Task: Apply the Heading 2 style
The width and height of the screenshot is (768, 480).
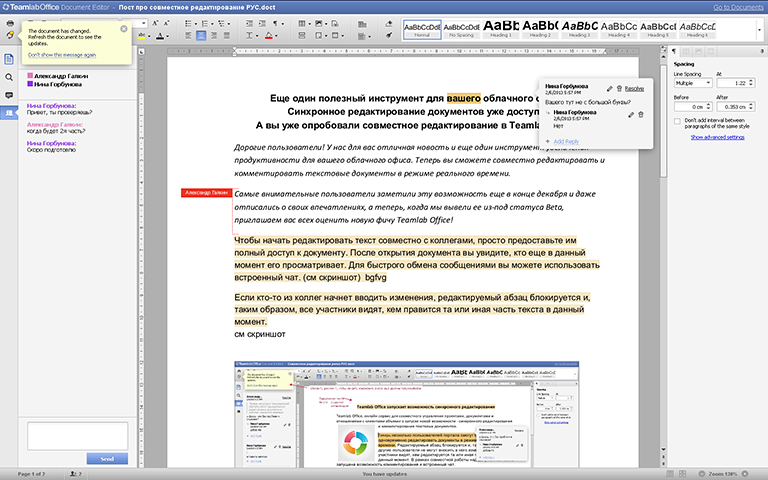Action: (540, 29)
